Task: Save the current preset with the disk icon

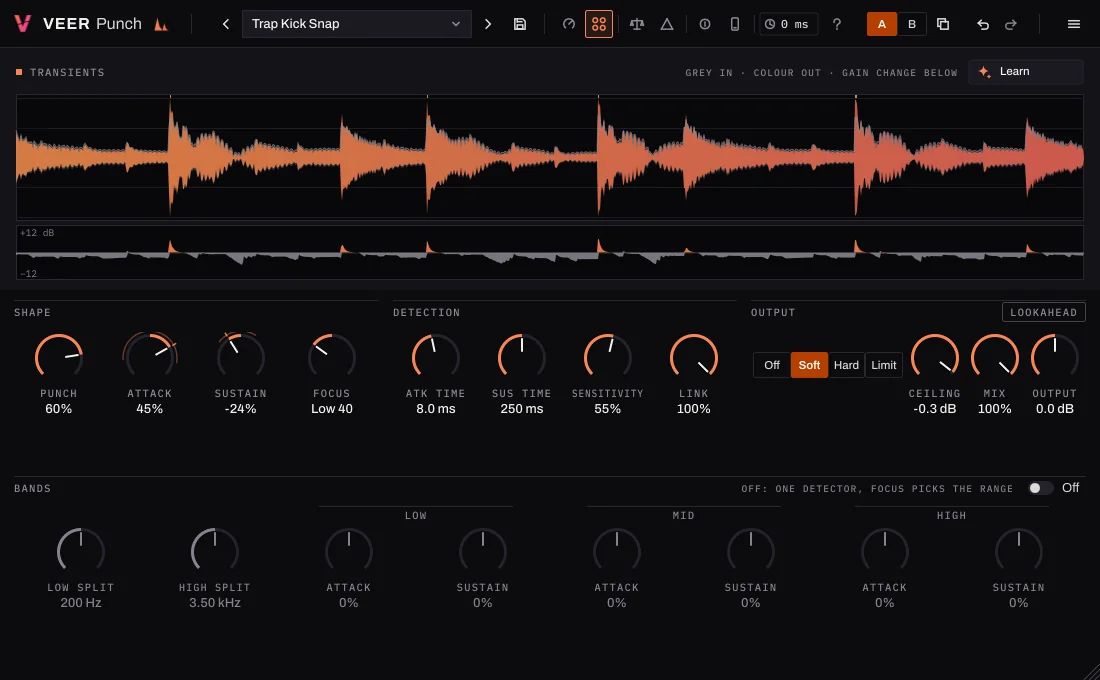Action: point(520,24)
